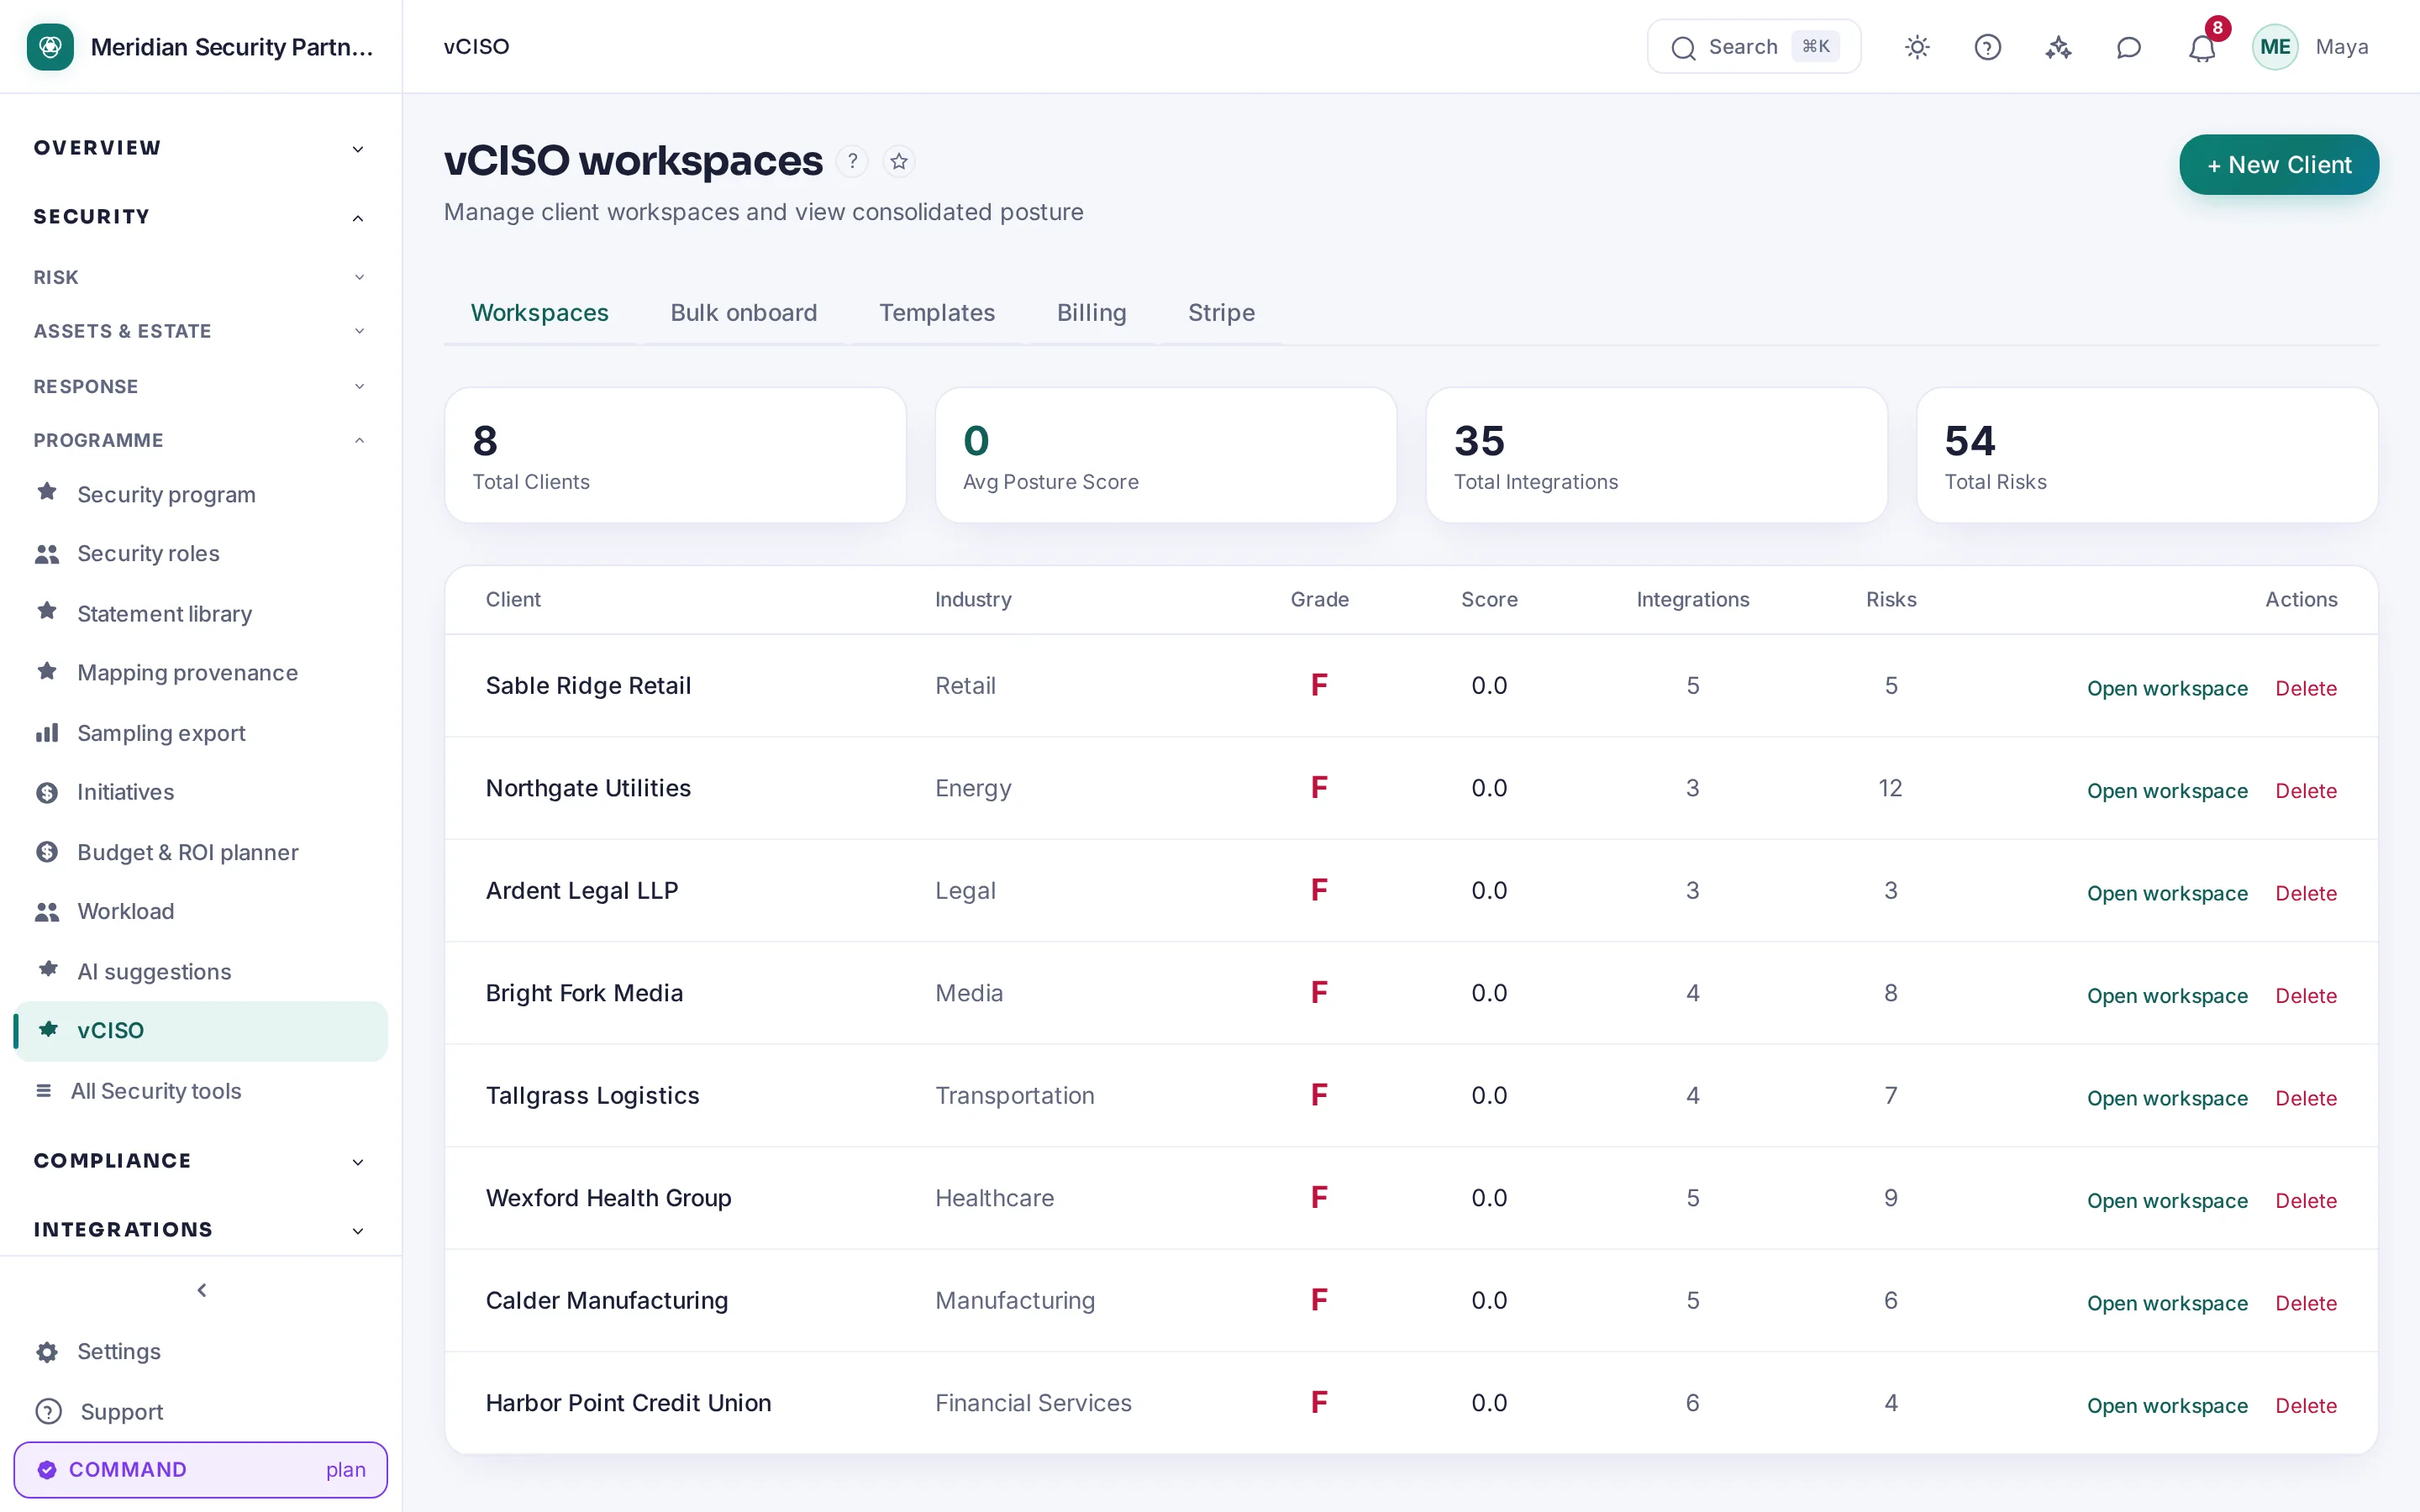Expand the RESPONSE subsection
2420x1512 pixels.
click(x=200, y=386)
